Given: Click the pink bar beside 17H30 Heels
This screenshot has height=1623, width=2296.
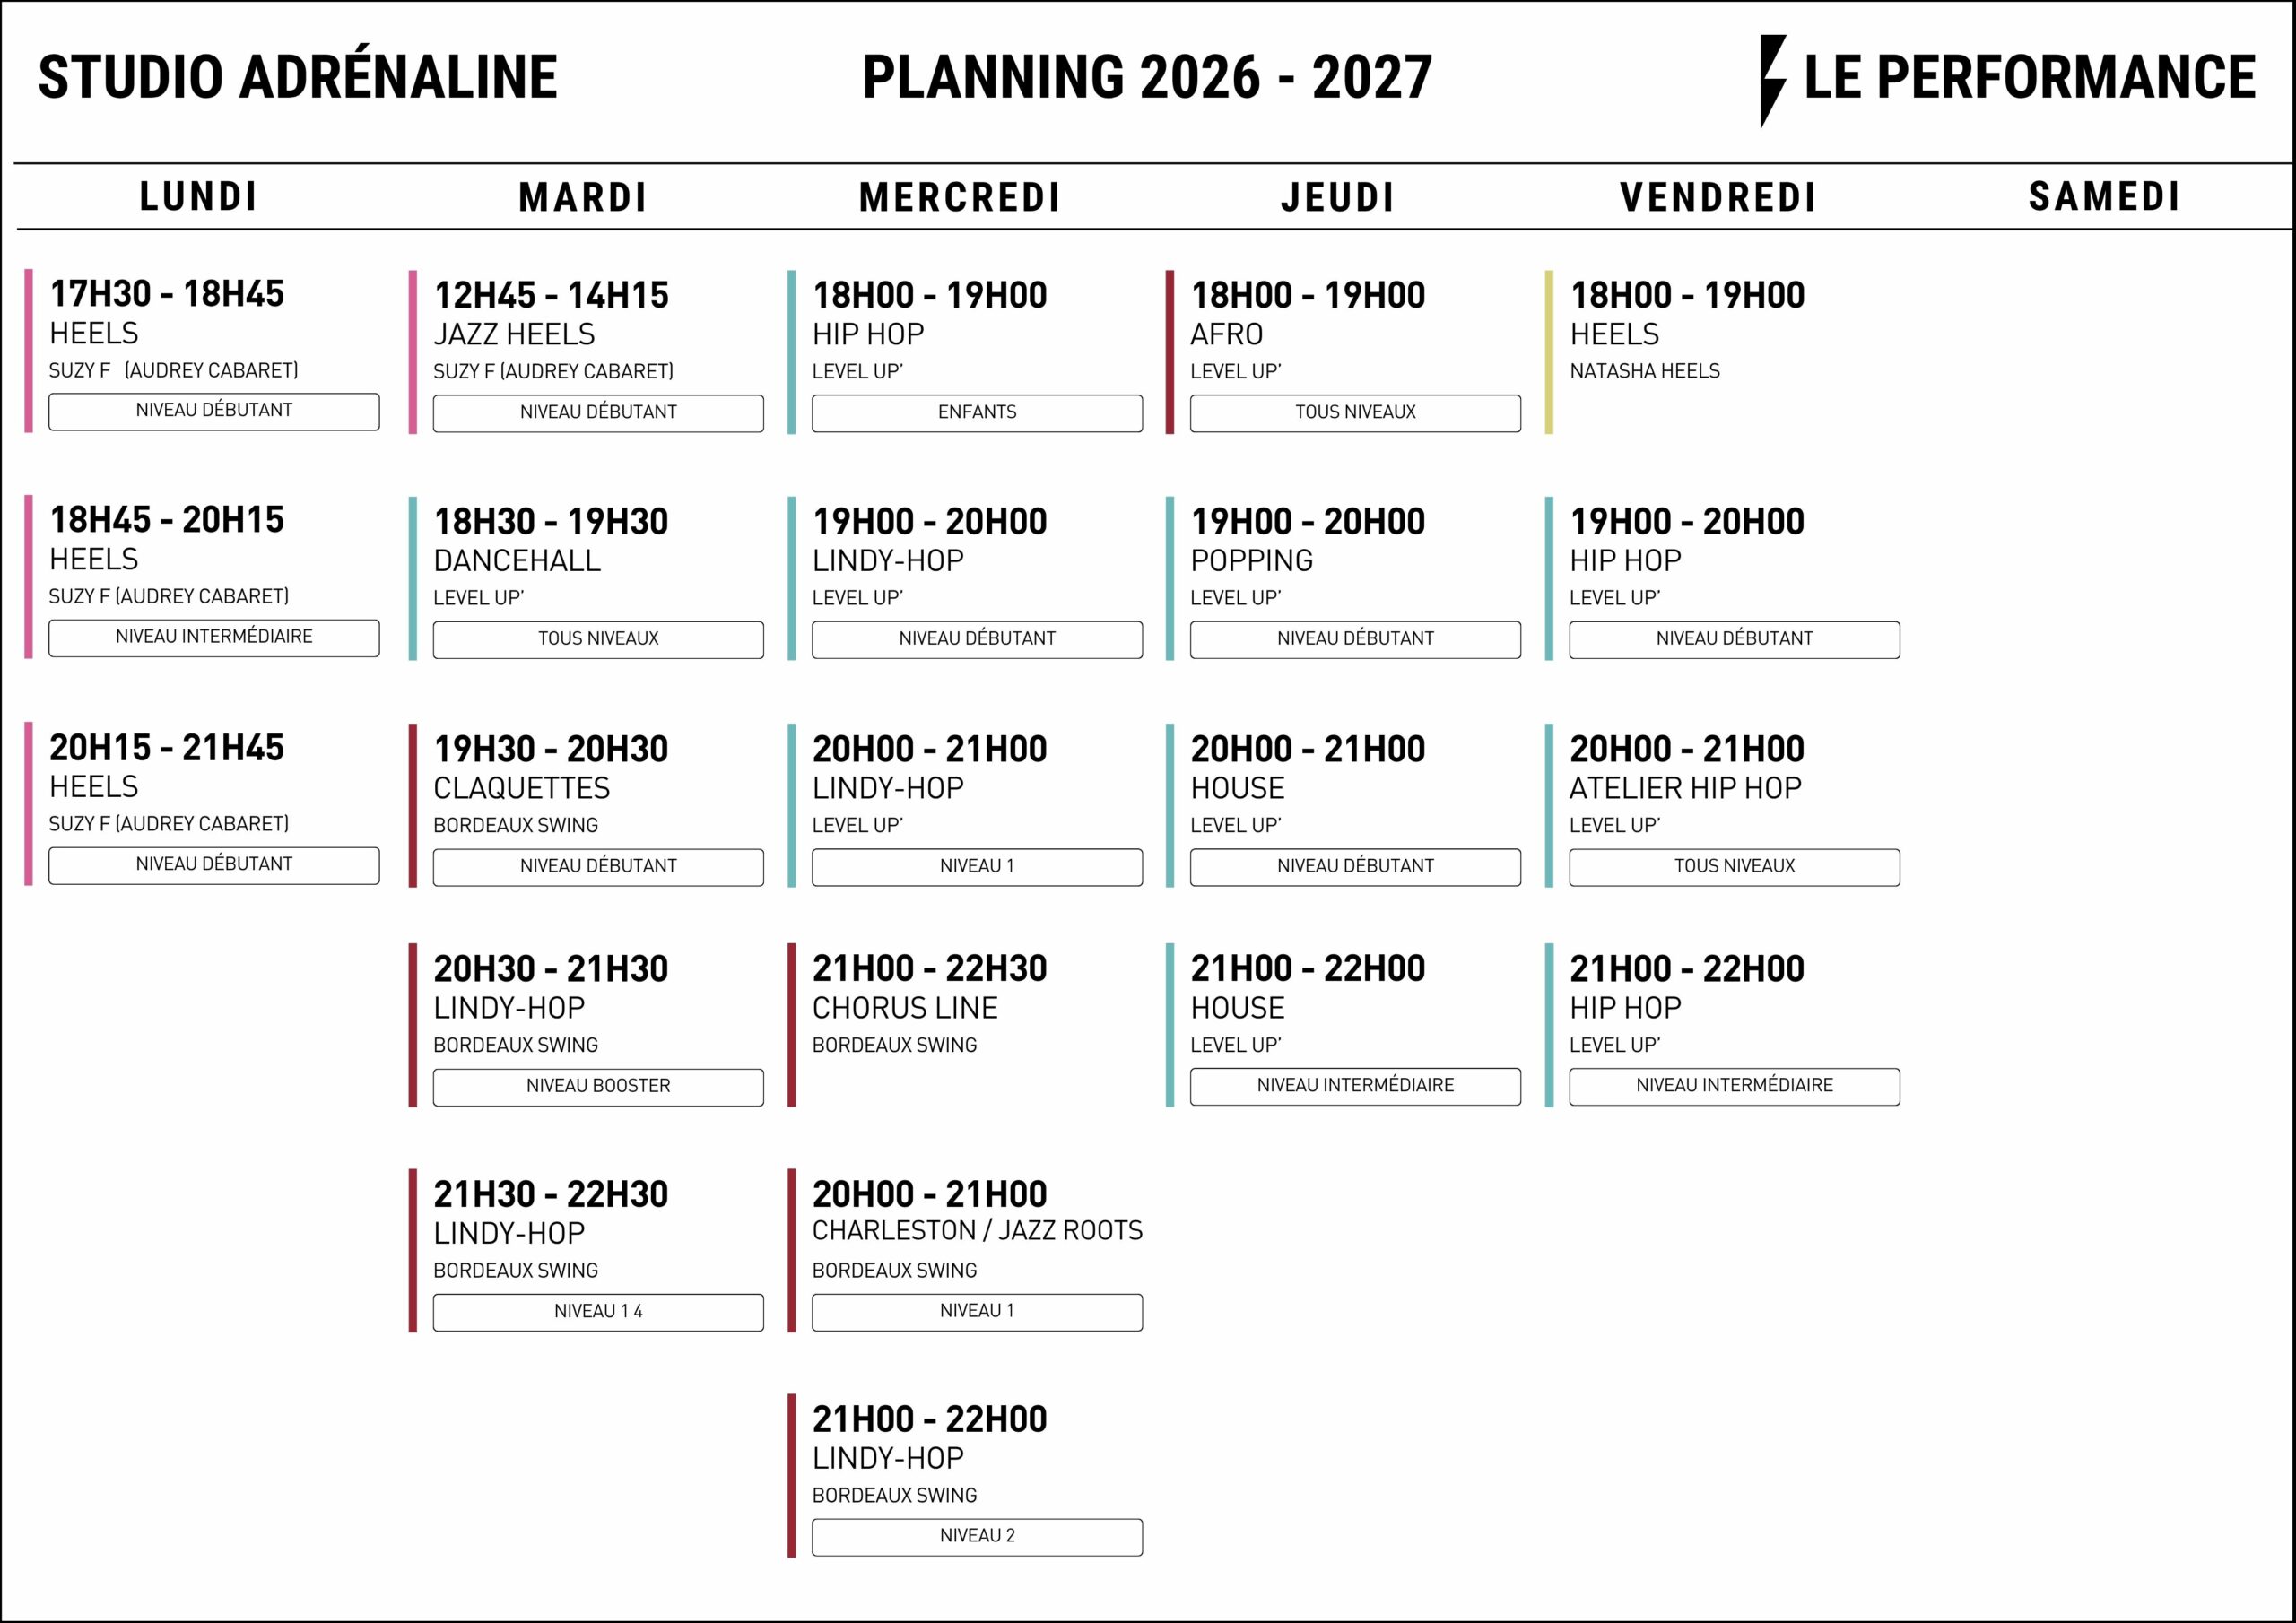Looking at the screenshot, I should [x=29, y=350].
